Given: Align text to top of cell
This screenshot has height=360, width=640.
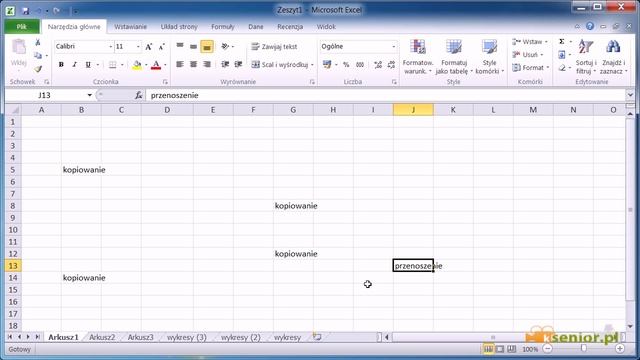Looking at the screenshot, I should click(x=180, y=46).
